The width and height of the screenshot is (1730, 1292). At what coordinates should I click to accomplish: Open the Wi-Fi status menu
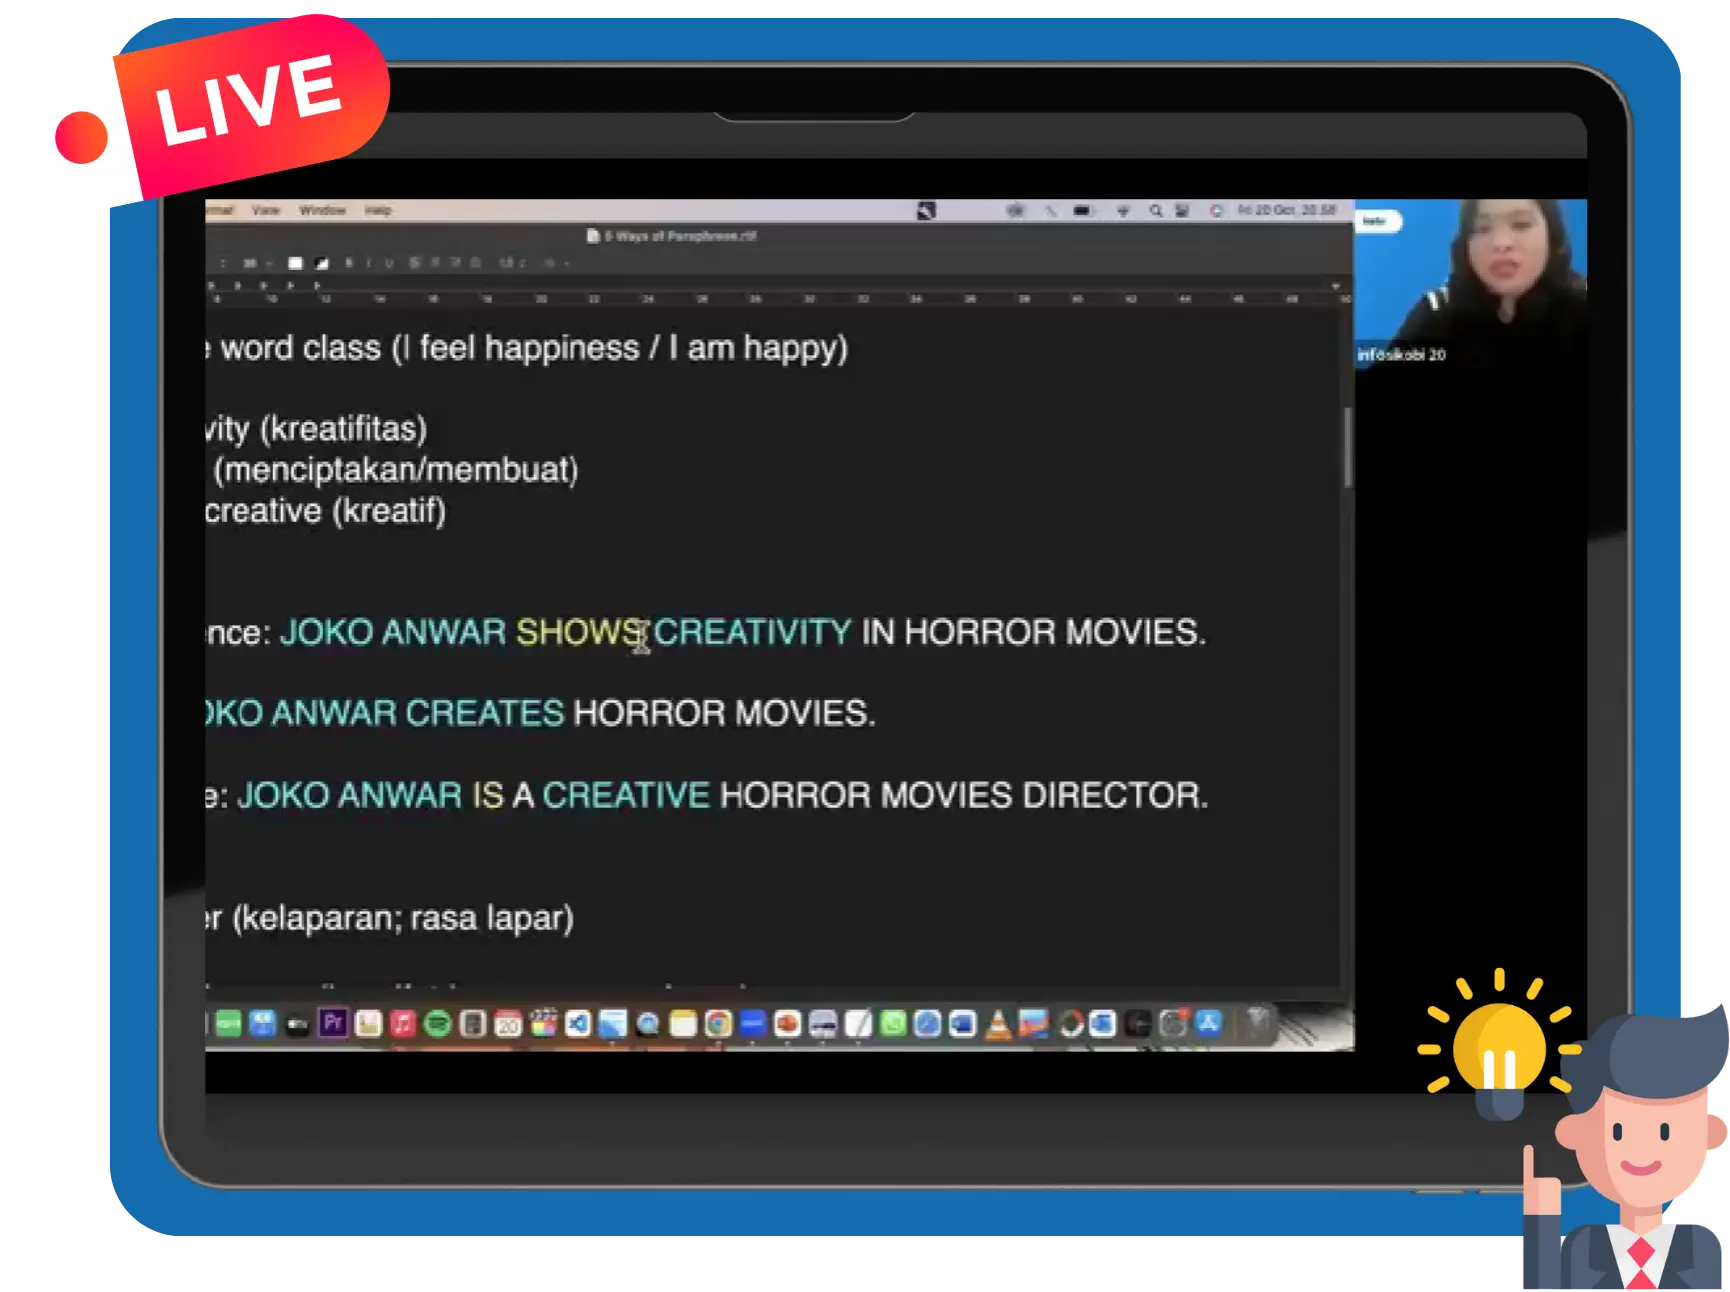coord(1123,211)
